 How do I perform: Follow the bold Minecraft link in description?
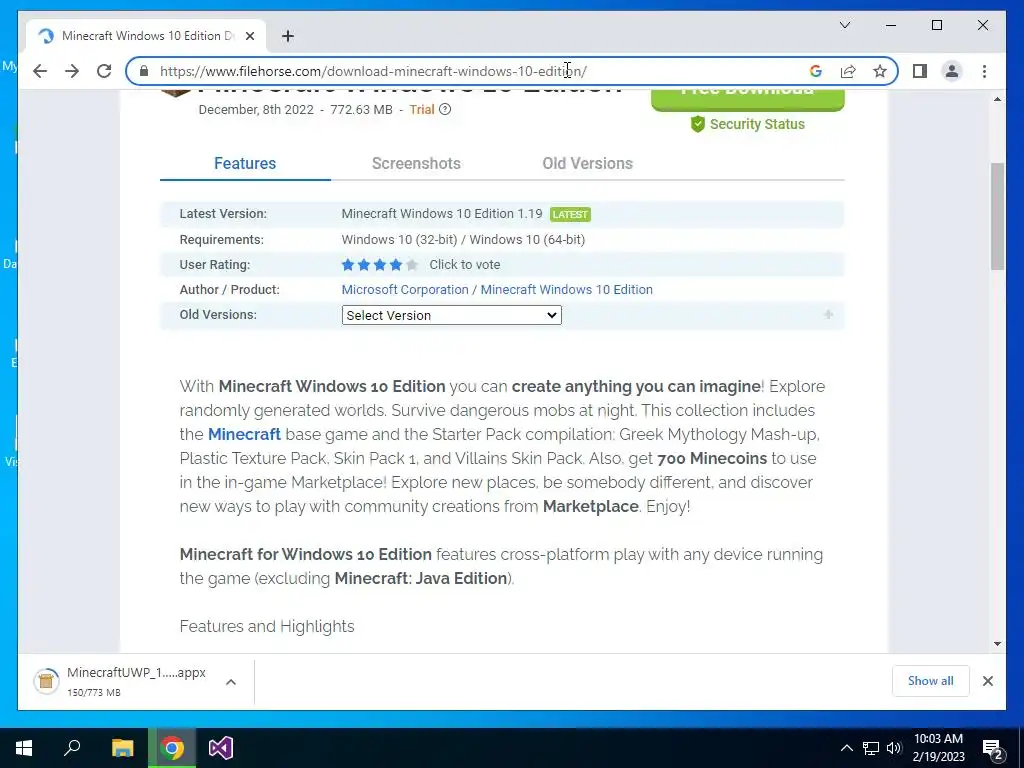(244, 434)
